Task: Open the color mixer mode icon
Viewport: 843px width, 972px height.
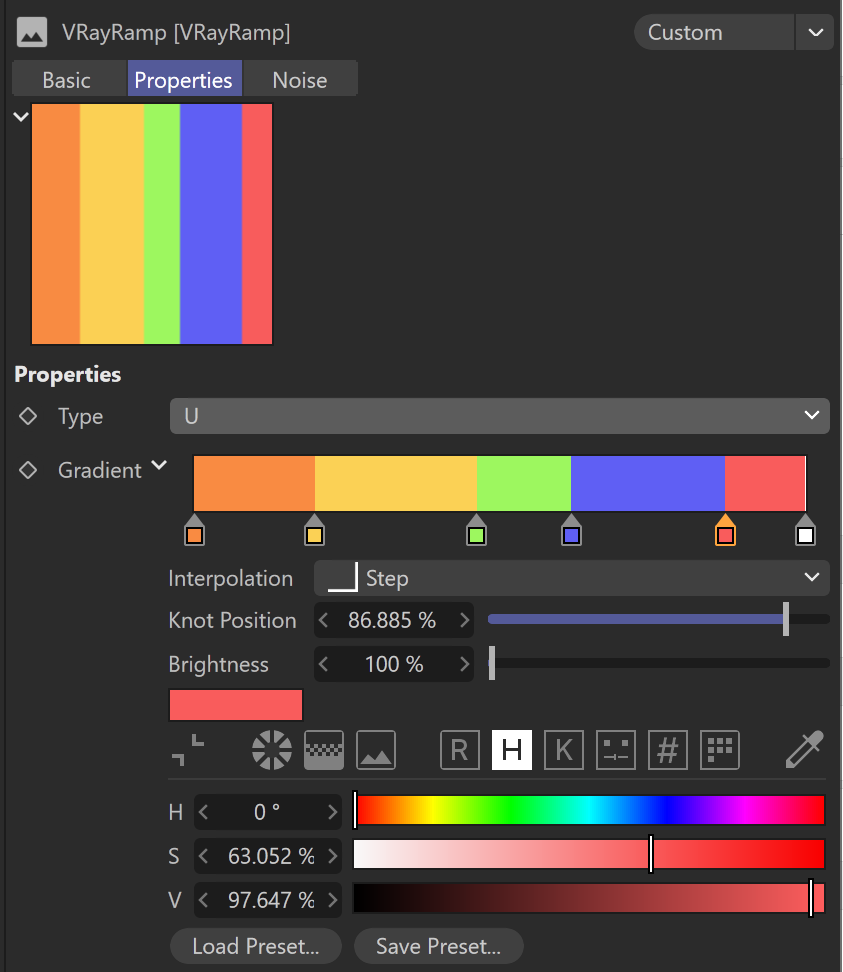Action: [x=616, y=750]
